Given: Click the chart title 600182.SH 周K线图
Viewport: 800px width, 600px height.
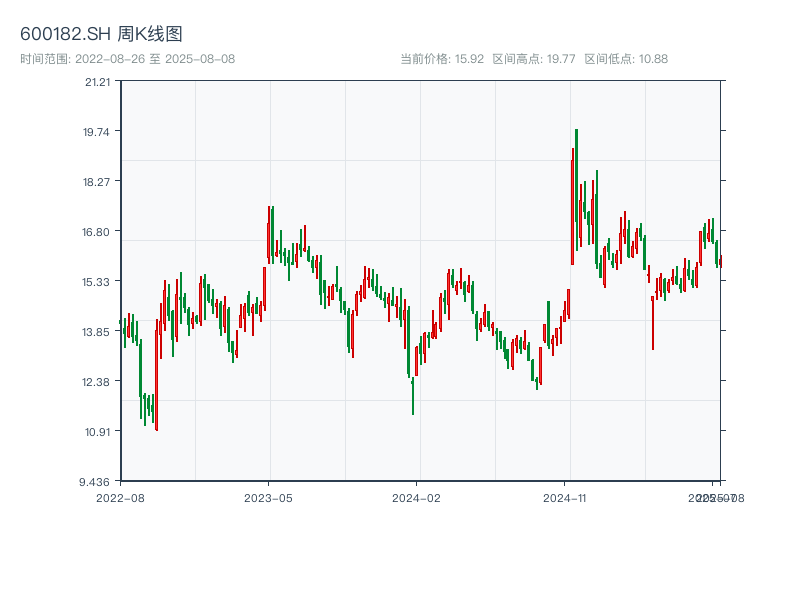Looking at the screenshot, I should (x=101, y=34).
